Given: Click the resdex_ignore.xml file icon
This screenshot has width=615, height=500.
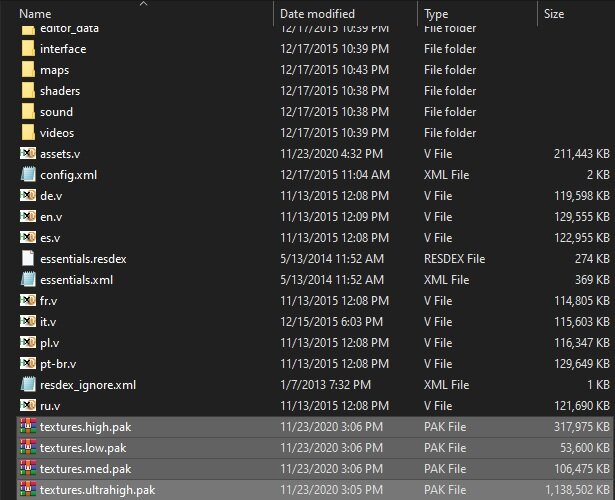Looking at the screenshot, I should [28, 384].
